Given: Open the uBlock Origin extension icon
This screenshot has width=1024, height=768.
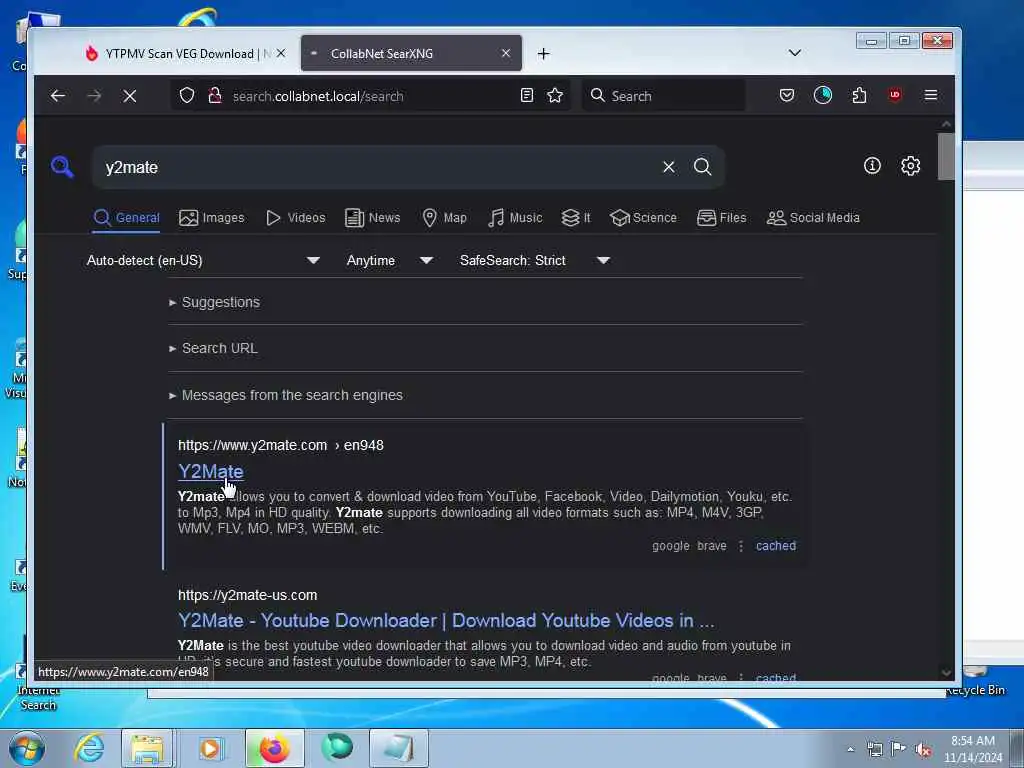Looking at the screenshot, I should (895, 95).
